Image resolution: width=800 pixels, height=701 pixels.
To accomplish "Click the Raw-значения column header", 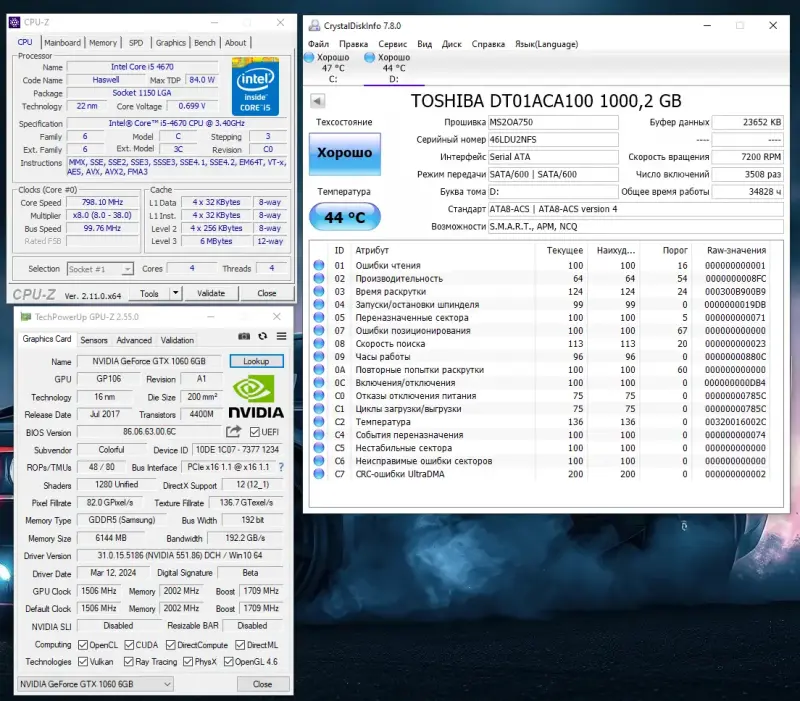I will click(x=736, y=251).
